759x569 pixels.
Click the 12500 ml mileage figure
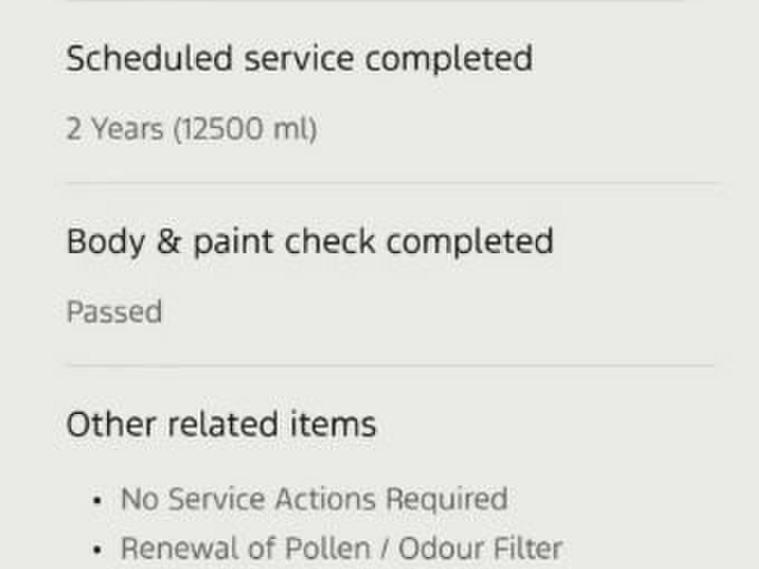246,130
